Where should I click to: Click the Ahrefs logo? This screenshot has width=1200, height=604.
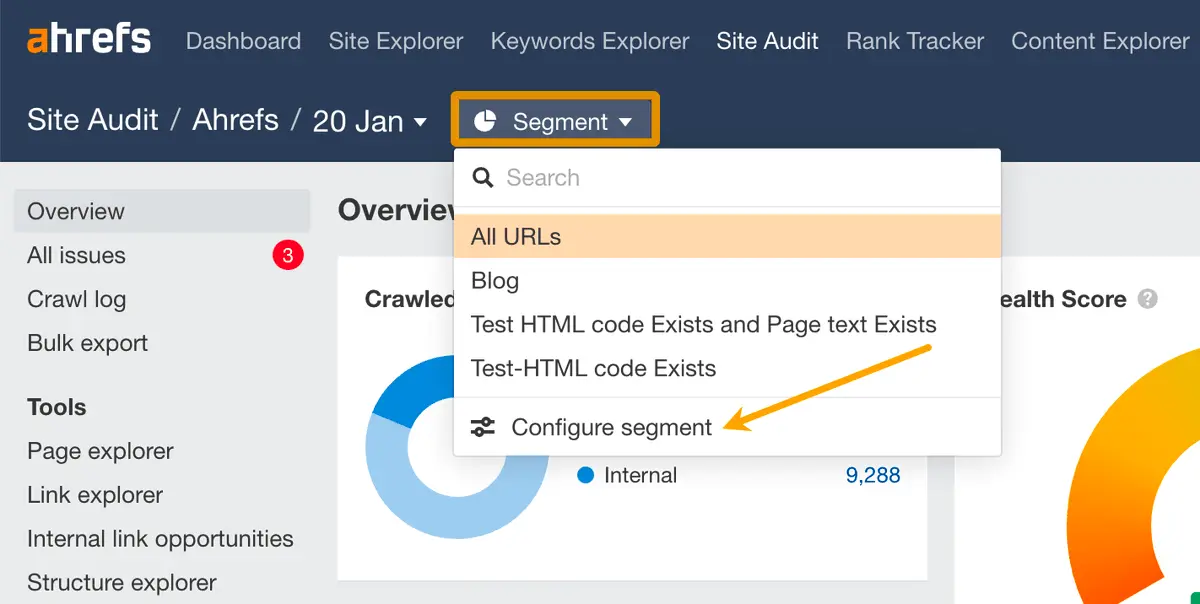[x=89, y=41]
